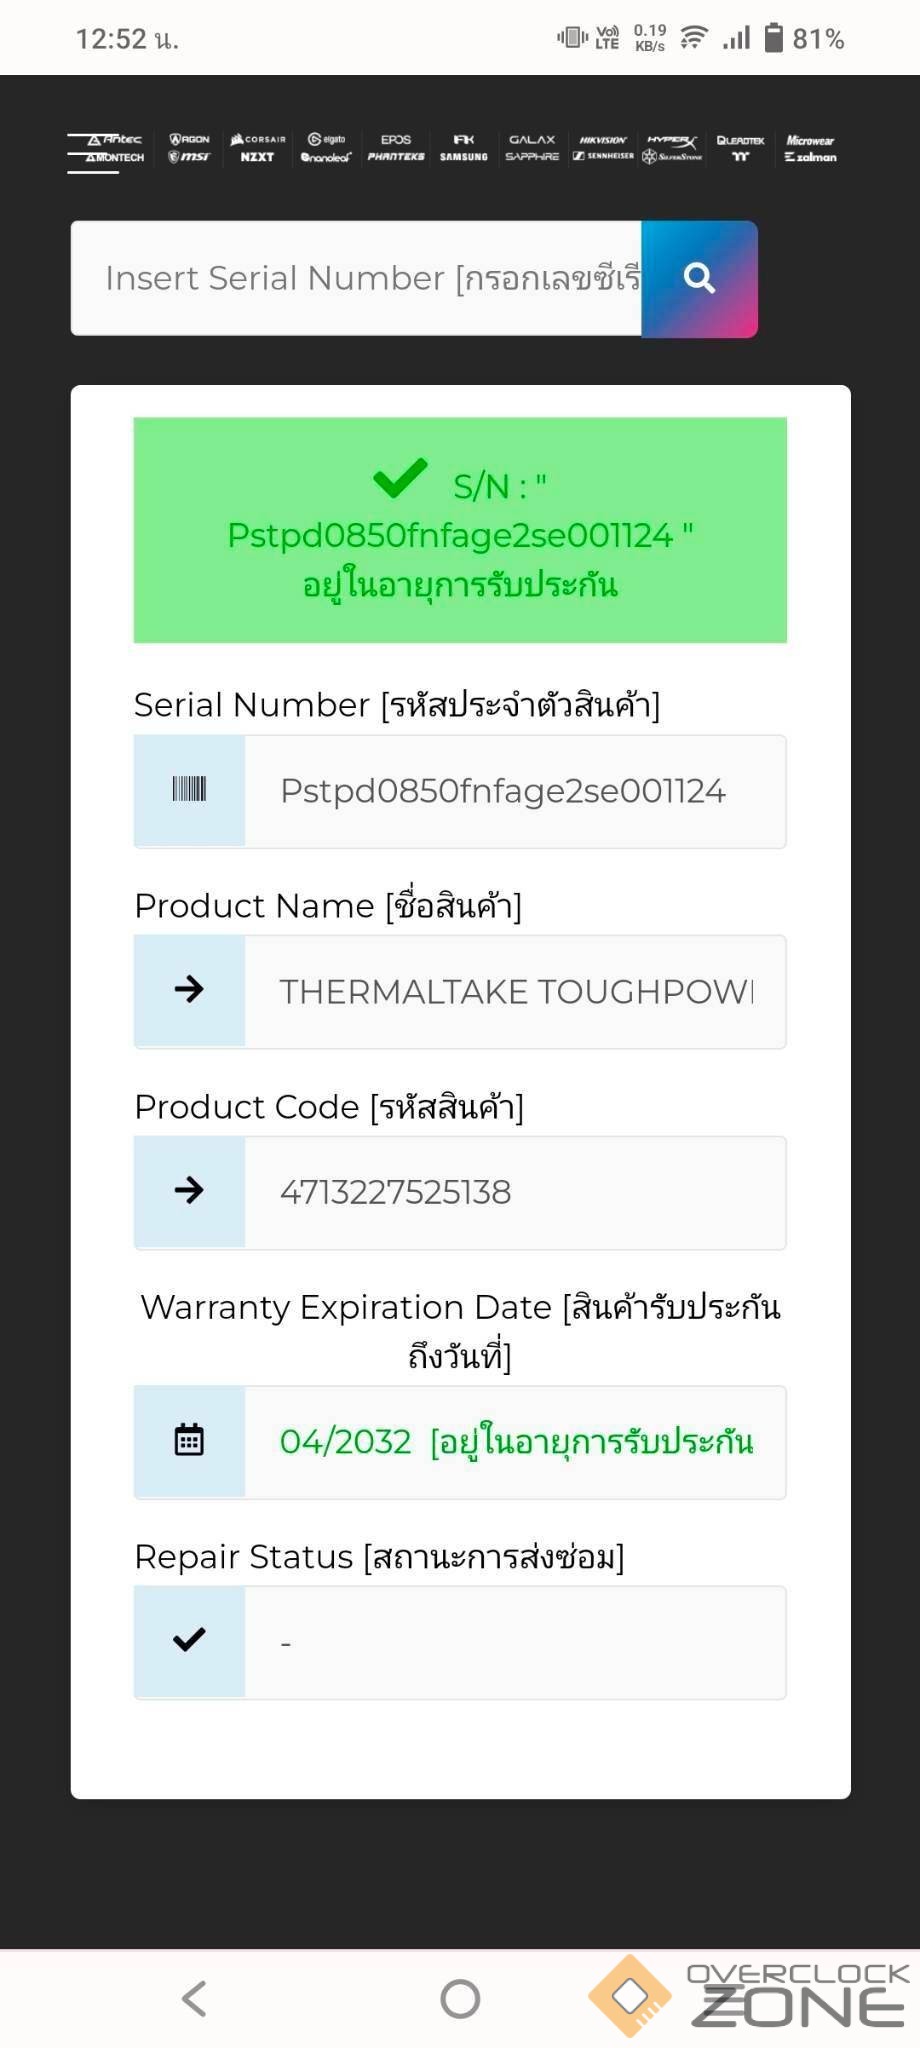Select the Thermaltake Toughpower product name field
This screenshot has width=920, height=2048.
pyautogui.click(x=514, y=991)
